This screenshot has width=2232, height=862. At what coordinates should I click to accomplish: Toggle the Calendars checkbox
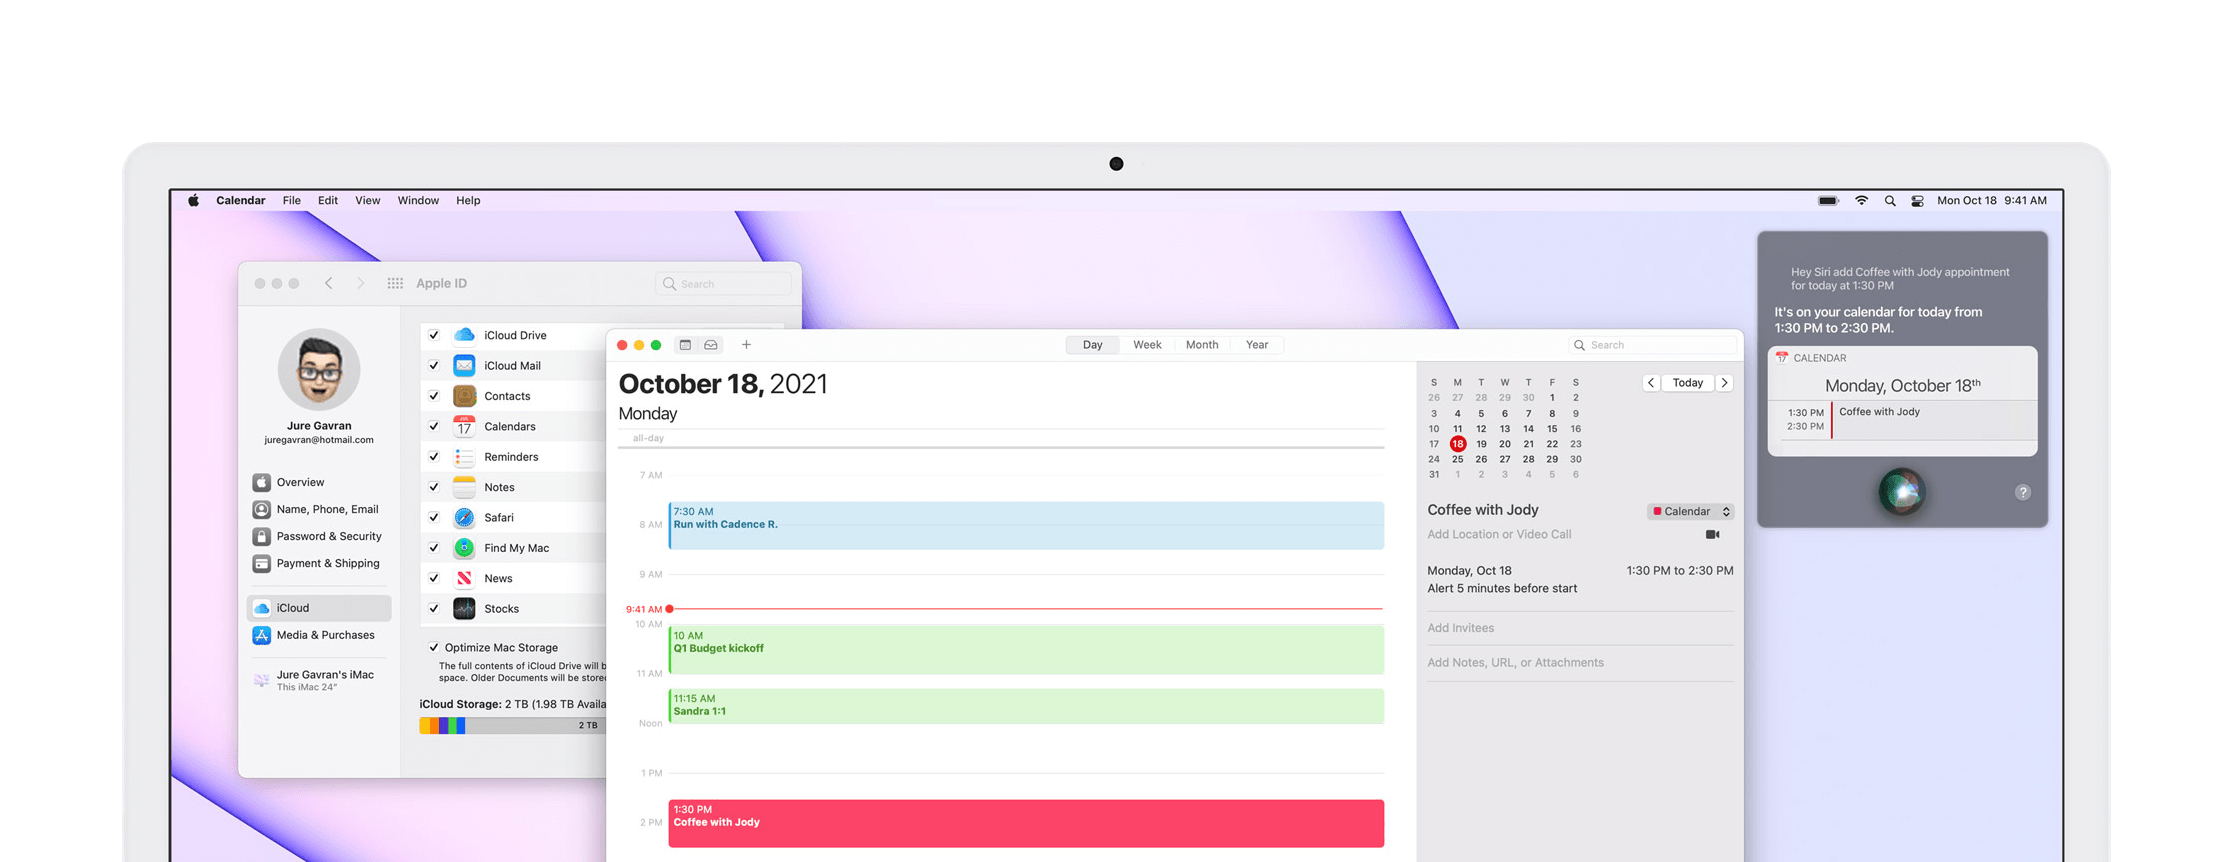tap(434, 426)
